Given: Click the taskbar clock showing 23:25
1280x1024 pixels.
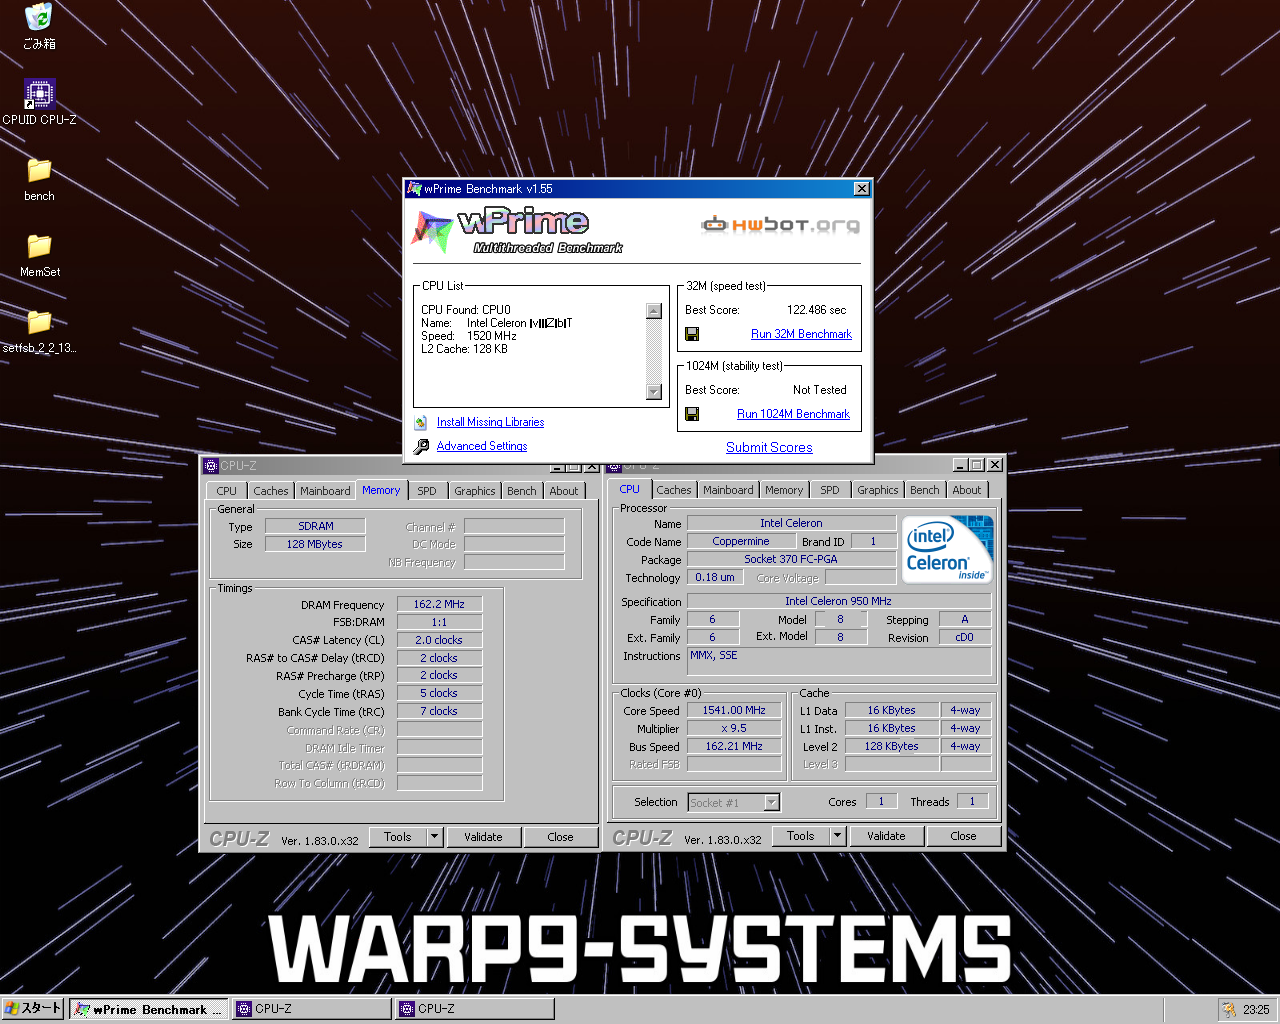Looking at the screenshot, I should [1256, 1010].
